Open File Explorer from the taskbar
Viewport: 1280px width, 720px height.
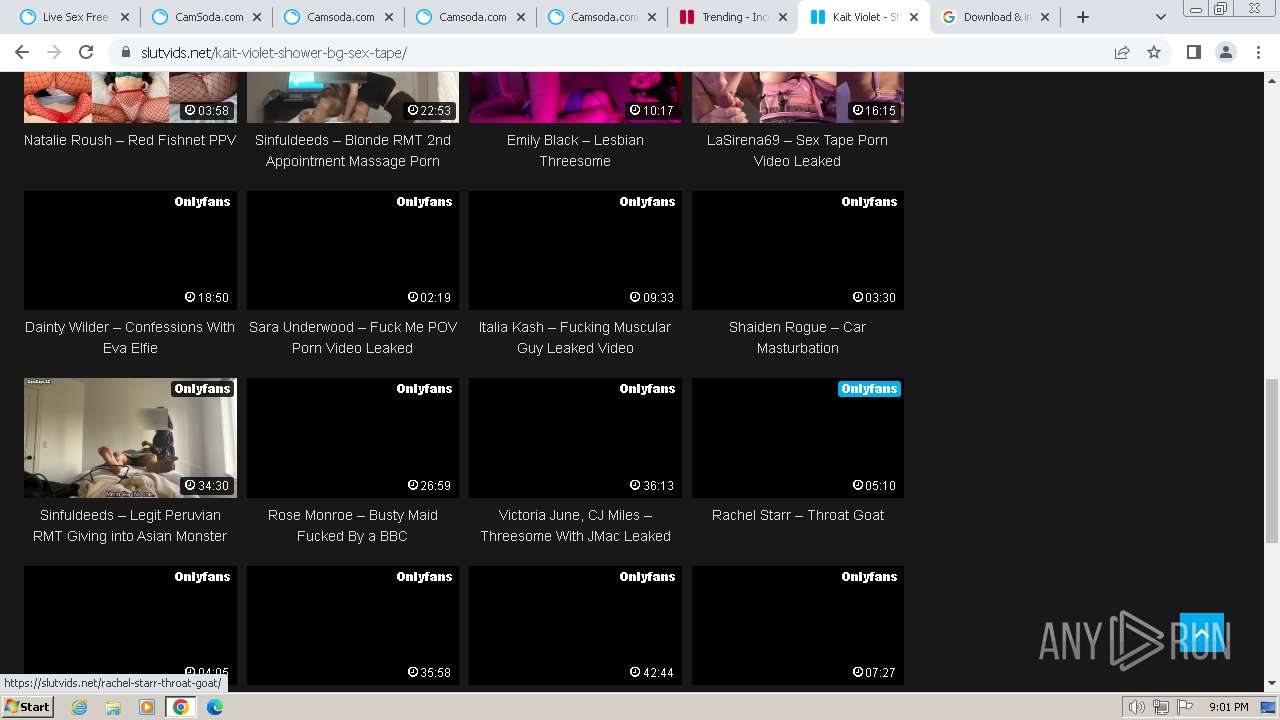coord(113,707)
